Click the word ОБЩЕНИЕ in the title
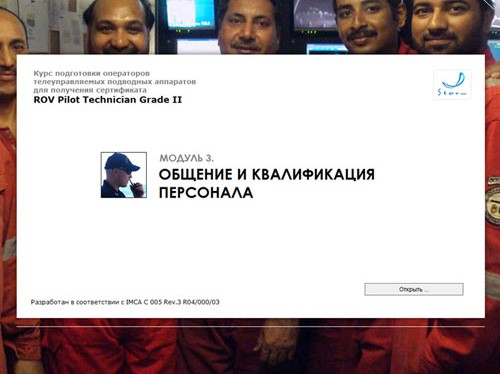The image size is (500, 374). [195, 174]
